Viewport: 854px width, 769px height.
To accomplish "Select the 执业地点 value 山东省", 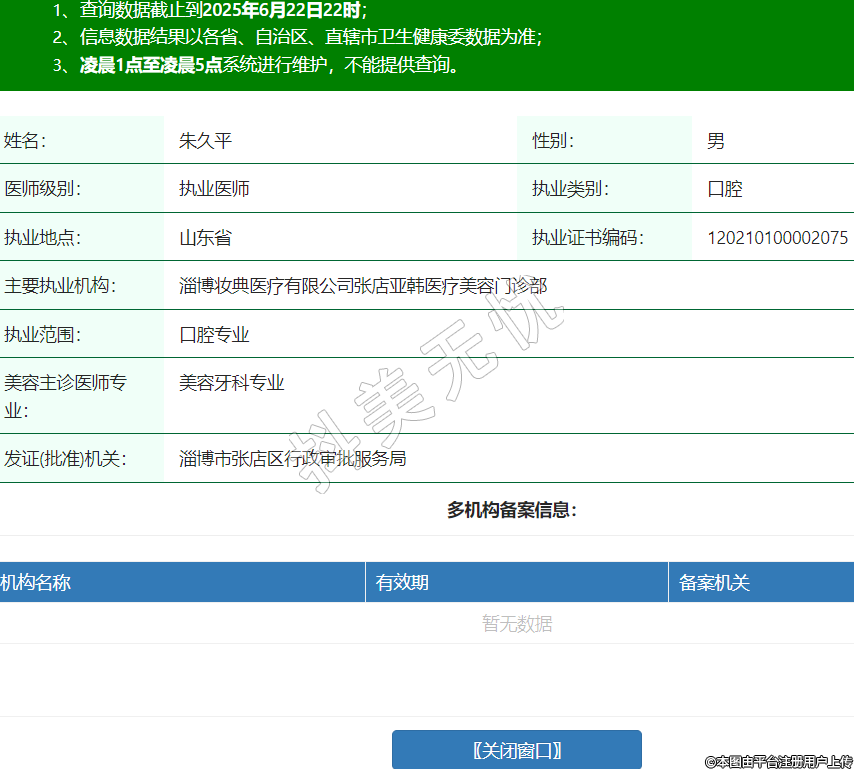I will click(205, 238).
